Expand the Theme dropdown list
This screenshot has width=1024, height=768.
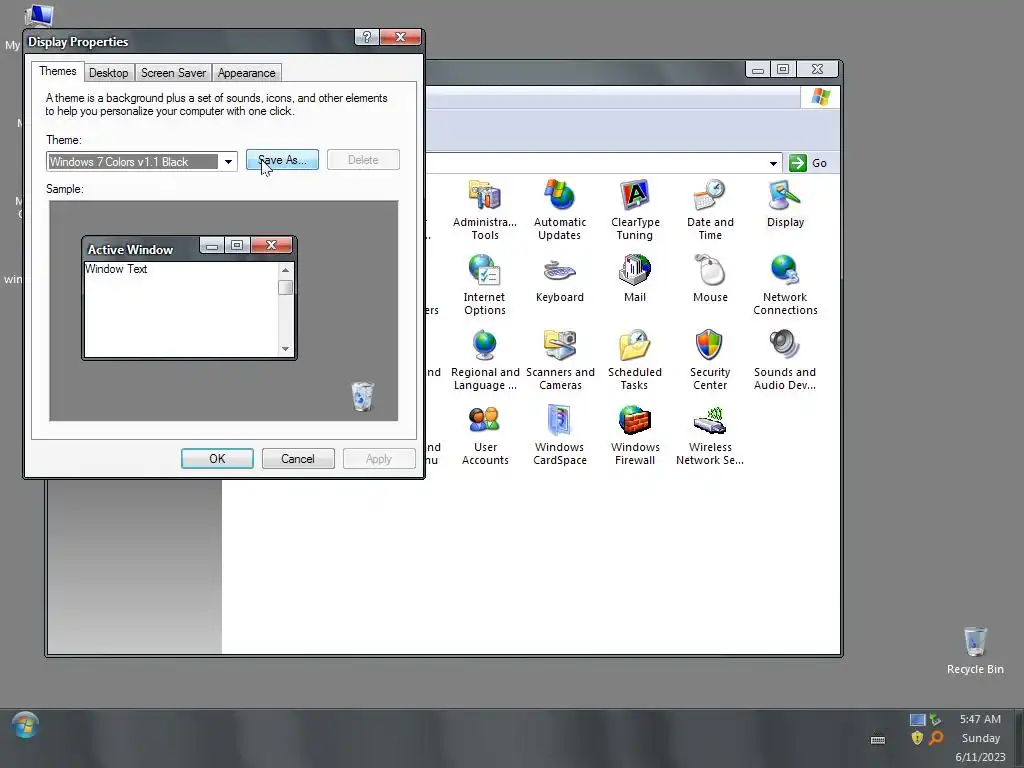[228, 161]
